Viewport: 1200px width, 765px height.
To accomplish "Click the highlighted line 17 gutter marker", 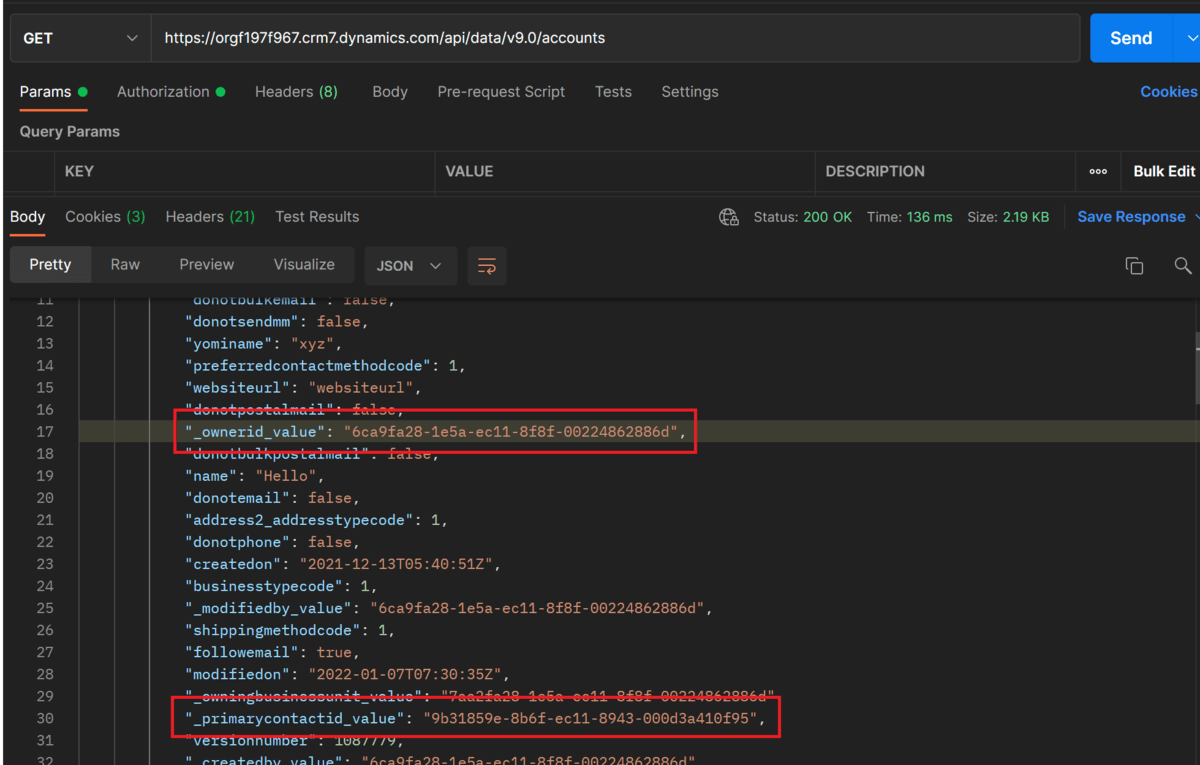I will pos(45,431).
